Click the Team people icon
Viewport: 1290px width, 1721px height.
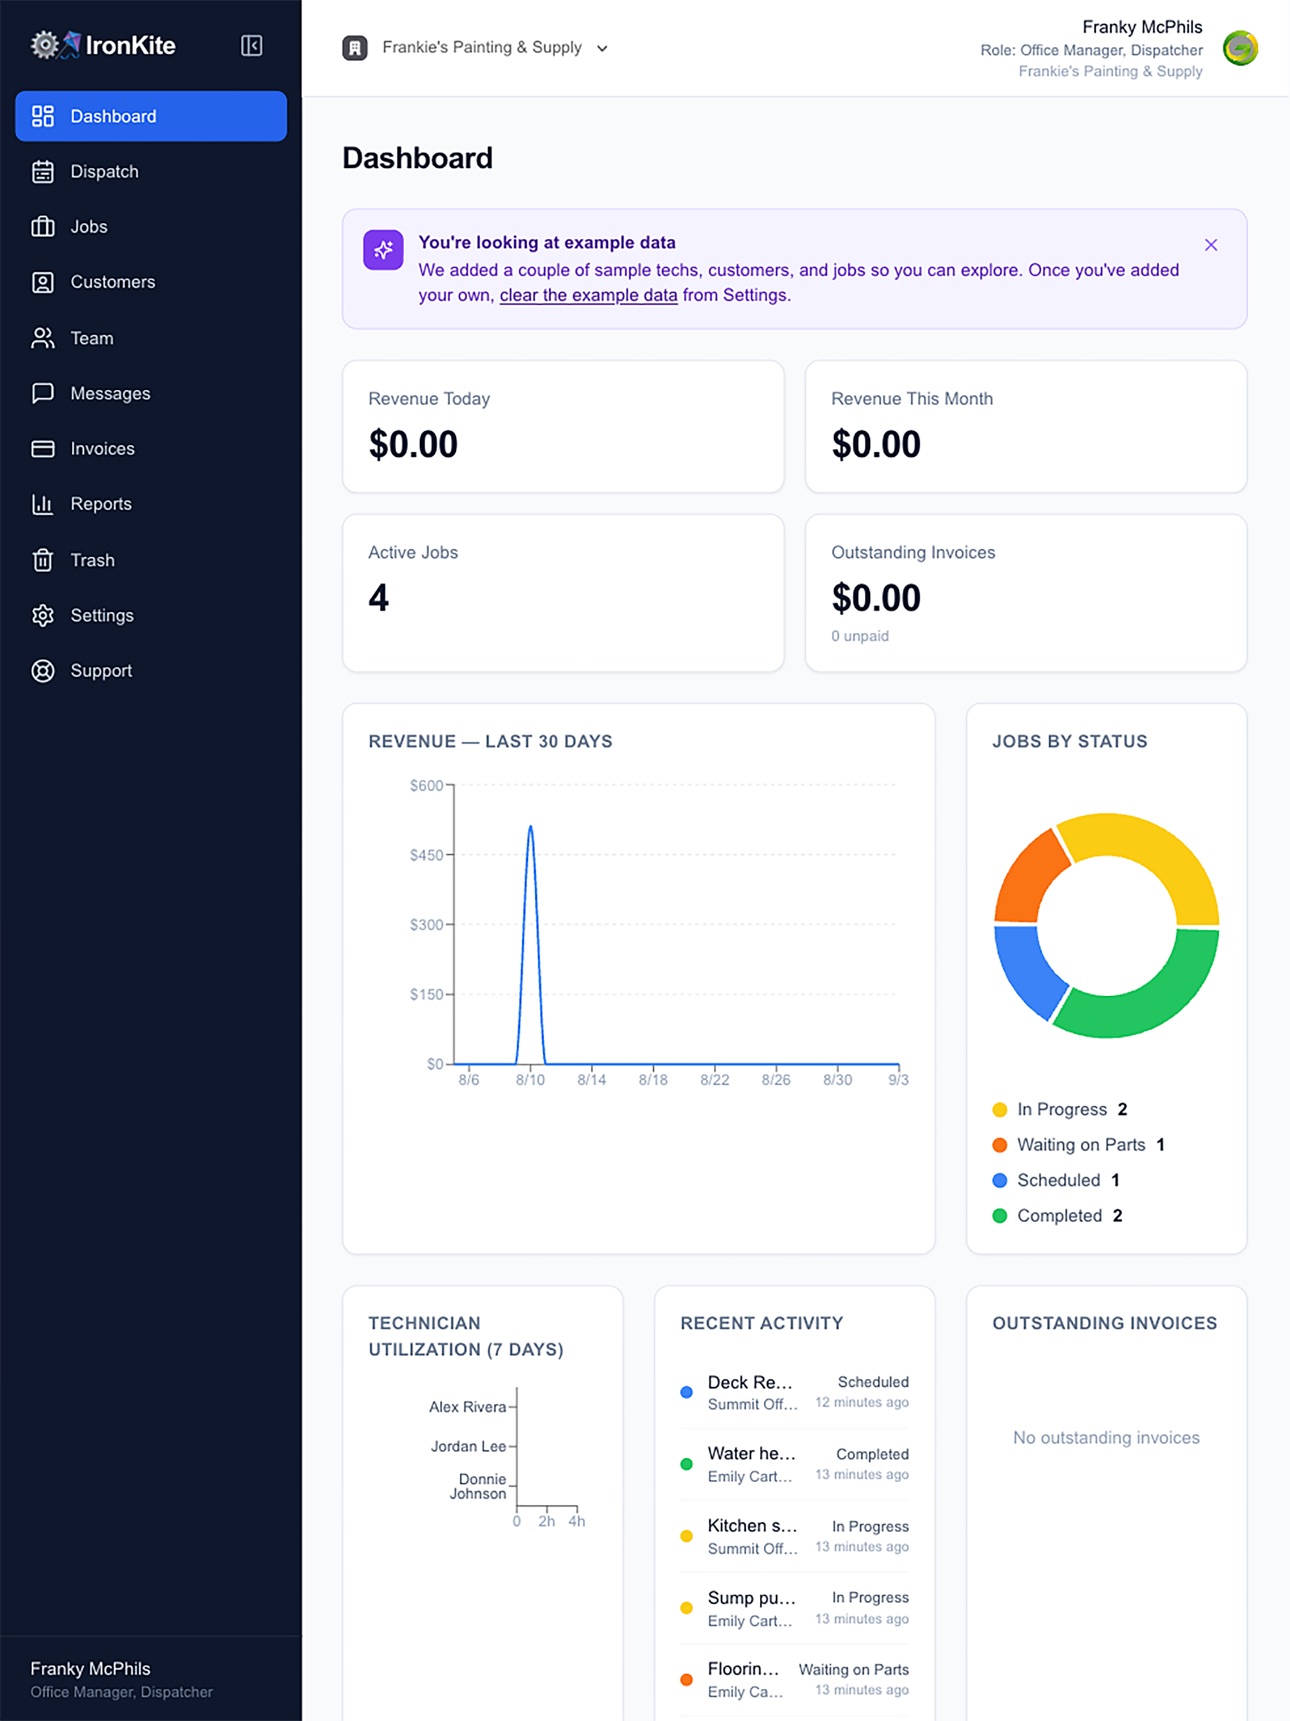tap(43, 338)
